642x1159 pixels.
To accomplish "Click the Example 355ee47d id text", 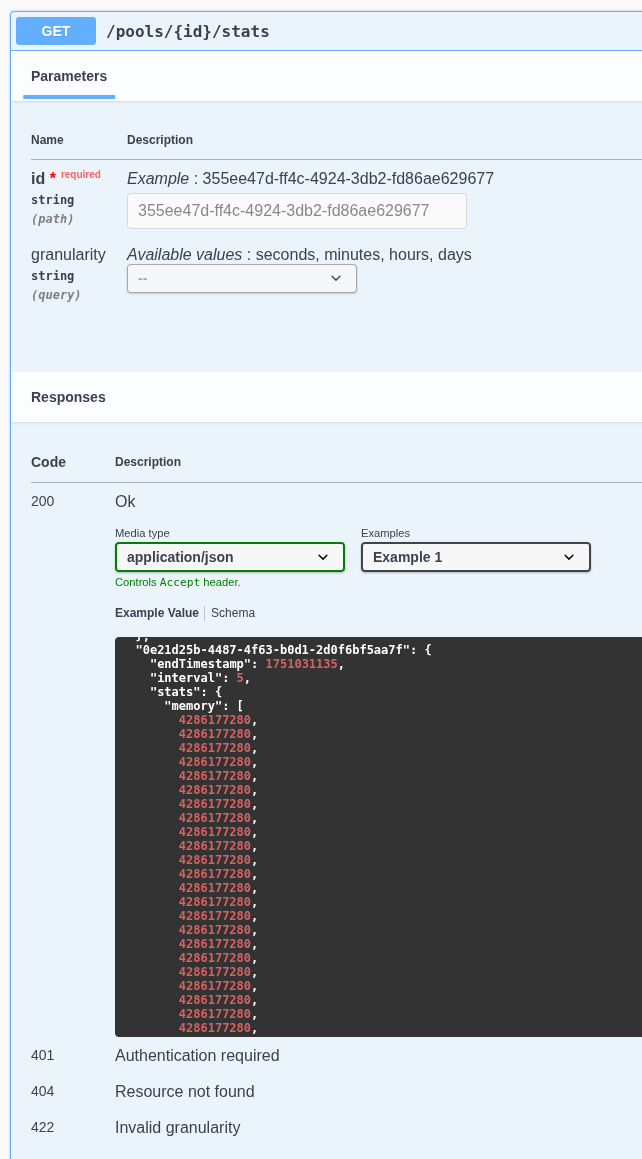I will (x=310, y=179).
